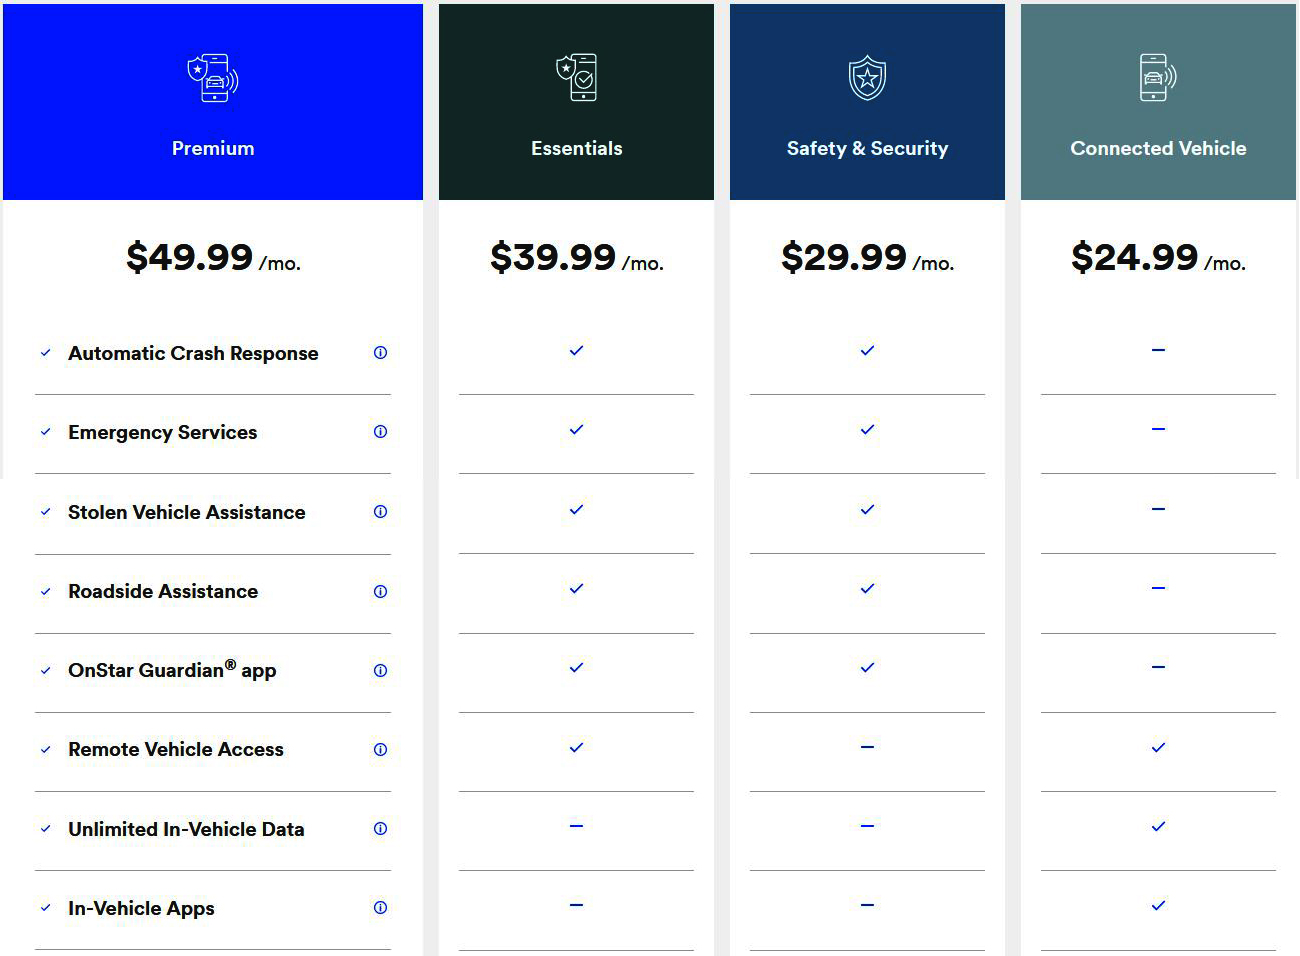Click the Premium plan phone-shield icon
This screenshot has width=1300, height=956.
(x=213, y=78)
